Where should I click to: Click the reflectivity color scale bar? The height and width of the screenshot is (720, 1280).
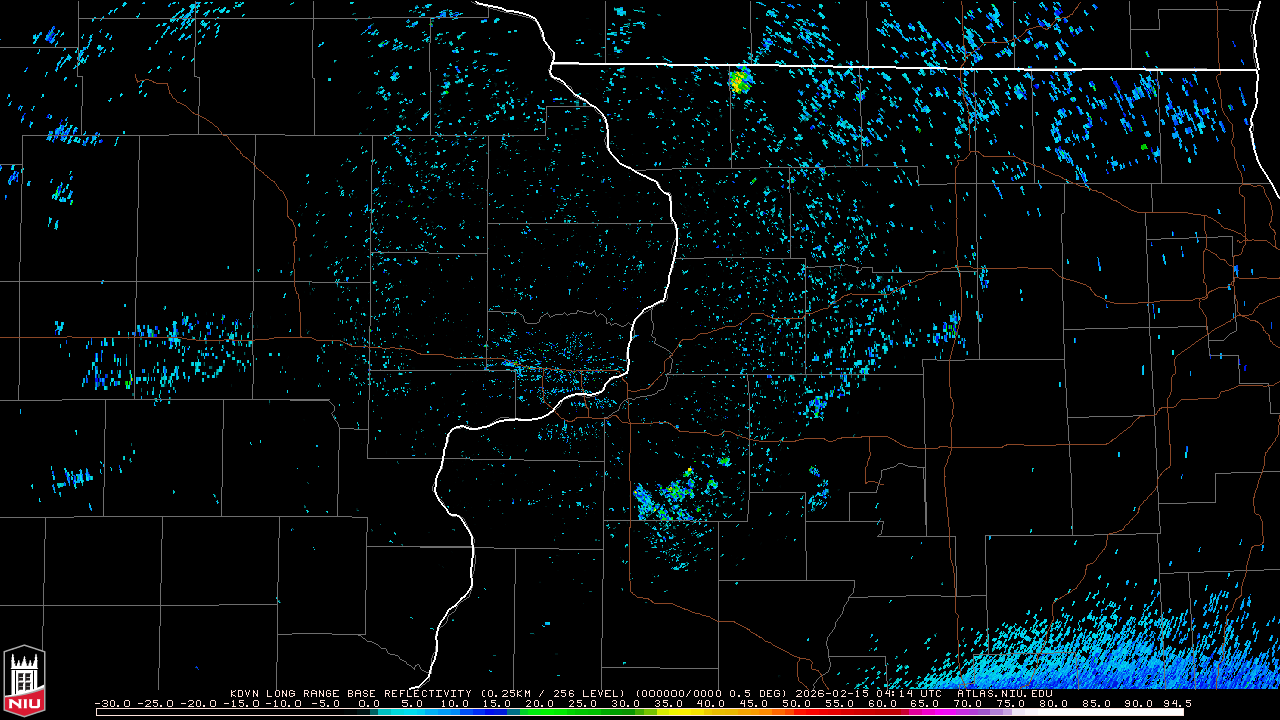640,712
